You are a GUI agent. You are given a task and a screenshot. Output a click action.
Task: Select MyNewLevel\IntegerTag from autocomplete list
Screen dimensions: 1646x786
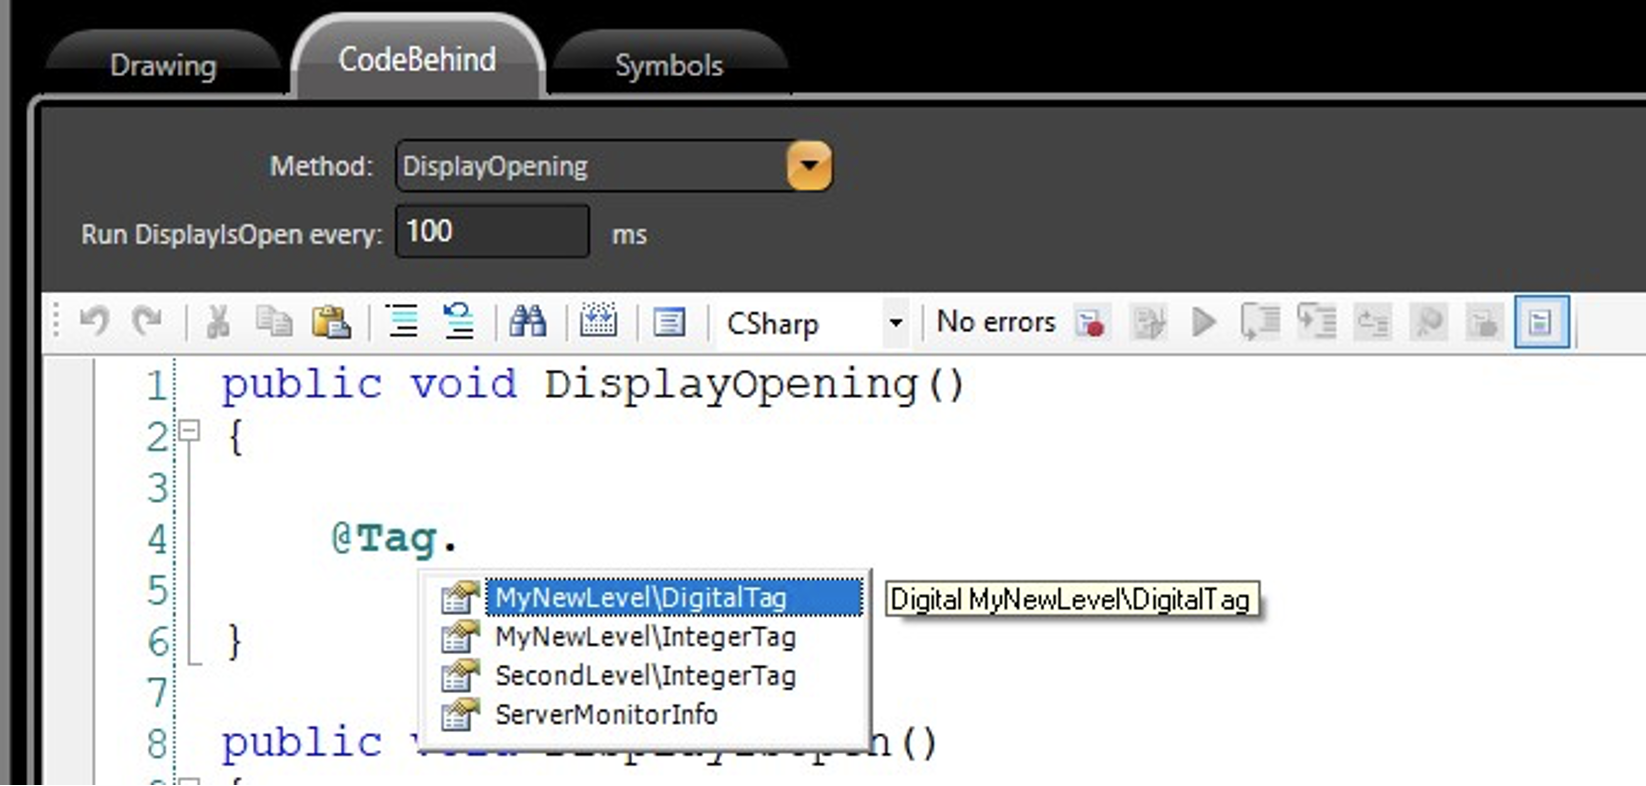click(x=645, y=637)
